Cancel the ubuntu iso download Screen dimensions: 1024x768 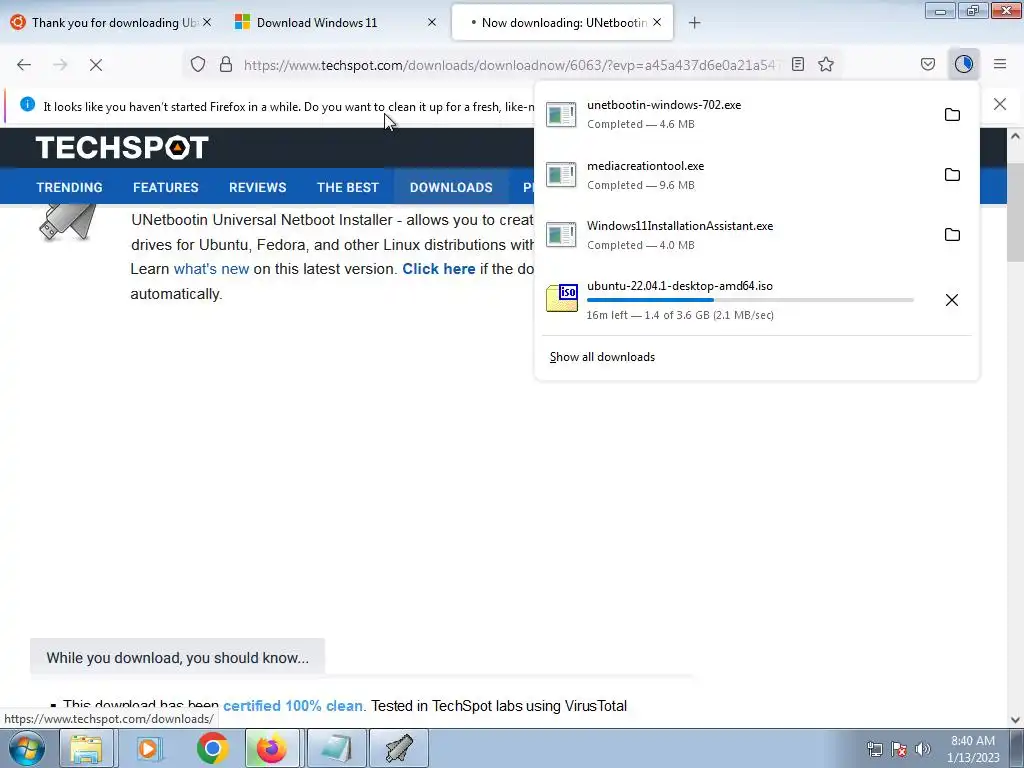pos(952,300)
